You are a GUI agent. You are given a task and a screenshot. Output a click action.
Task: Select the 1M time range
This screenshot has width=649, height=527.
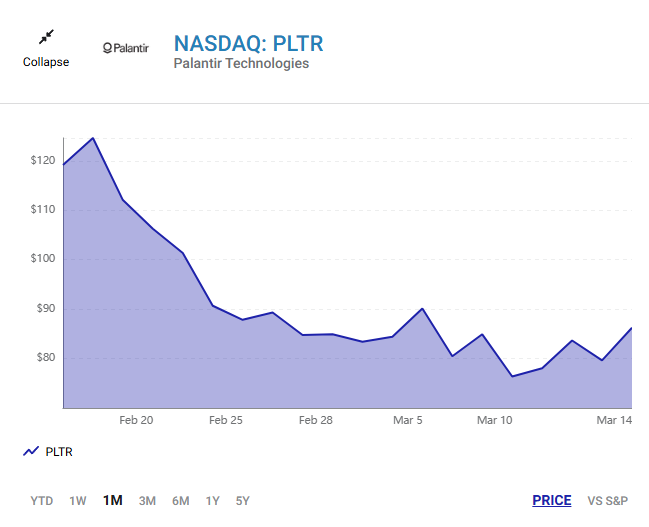pos(112,501)
